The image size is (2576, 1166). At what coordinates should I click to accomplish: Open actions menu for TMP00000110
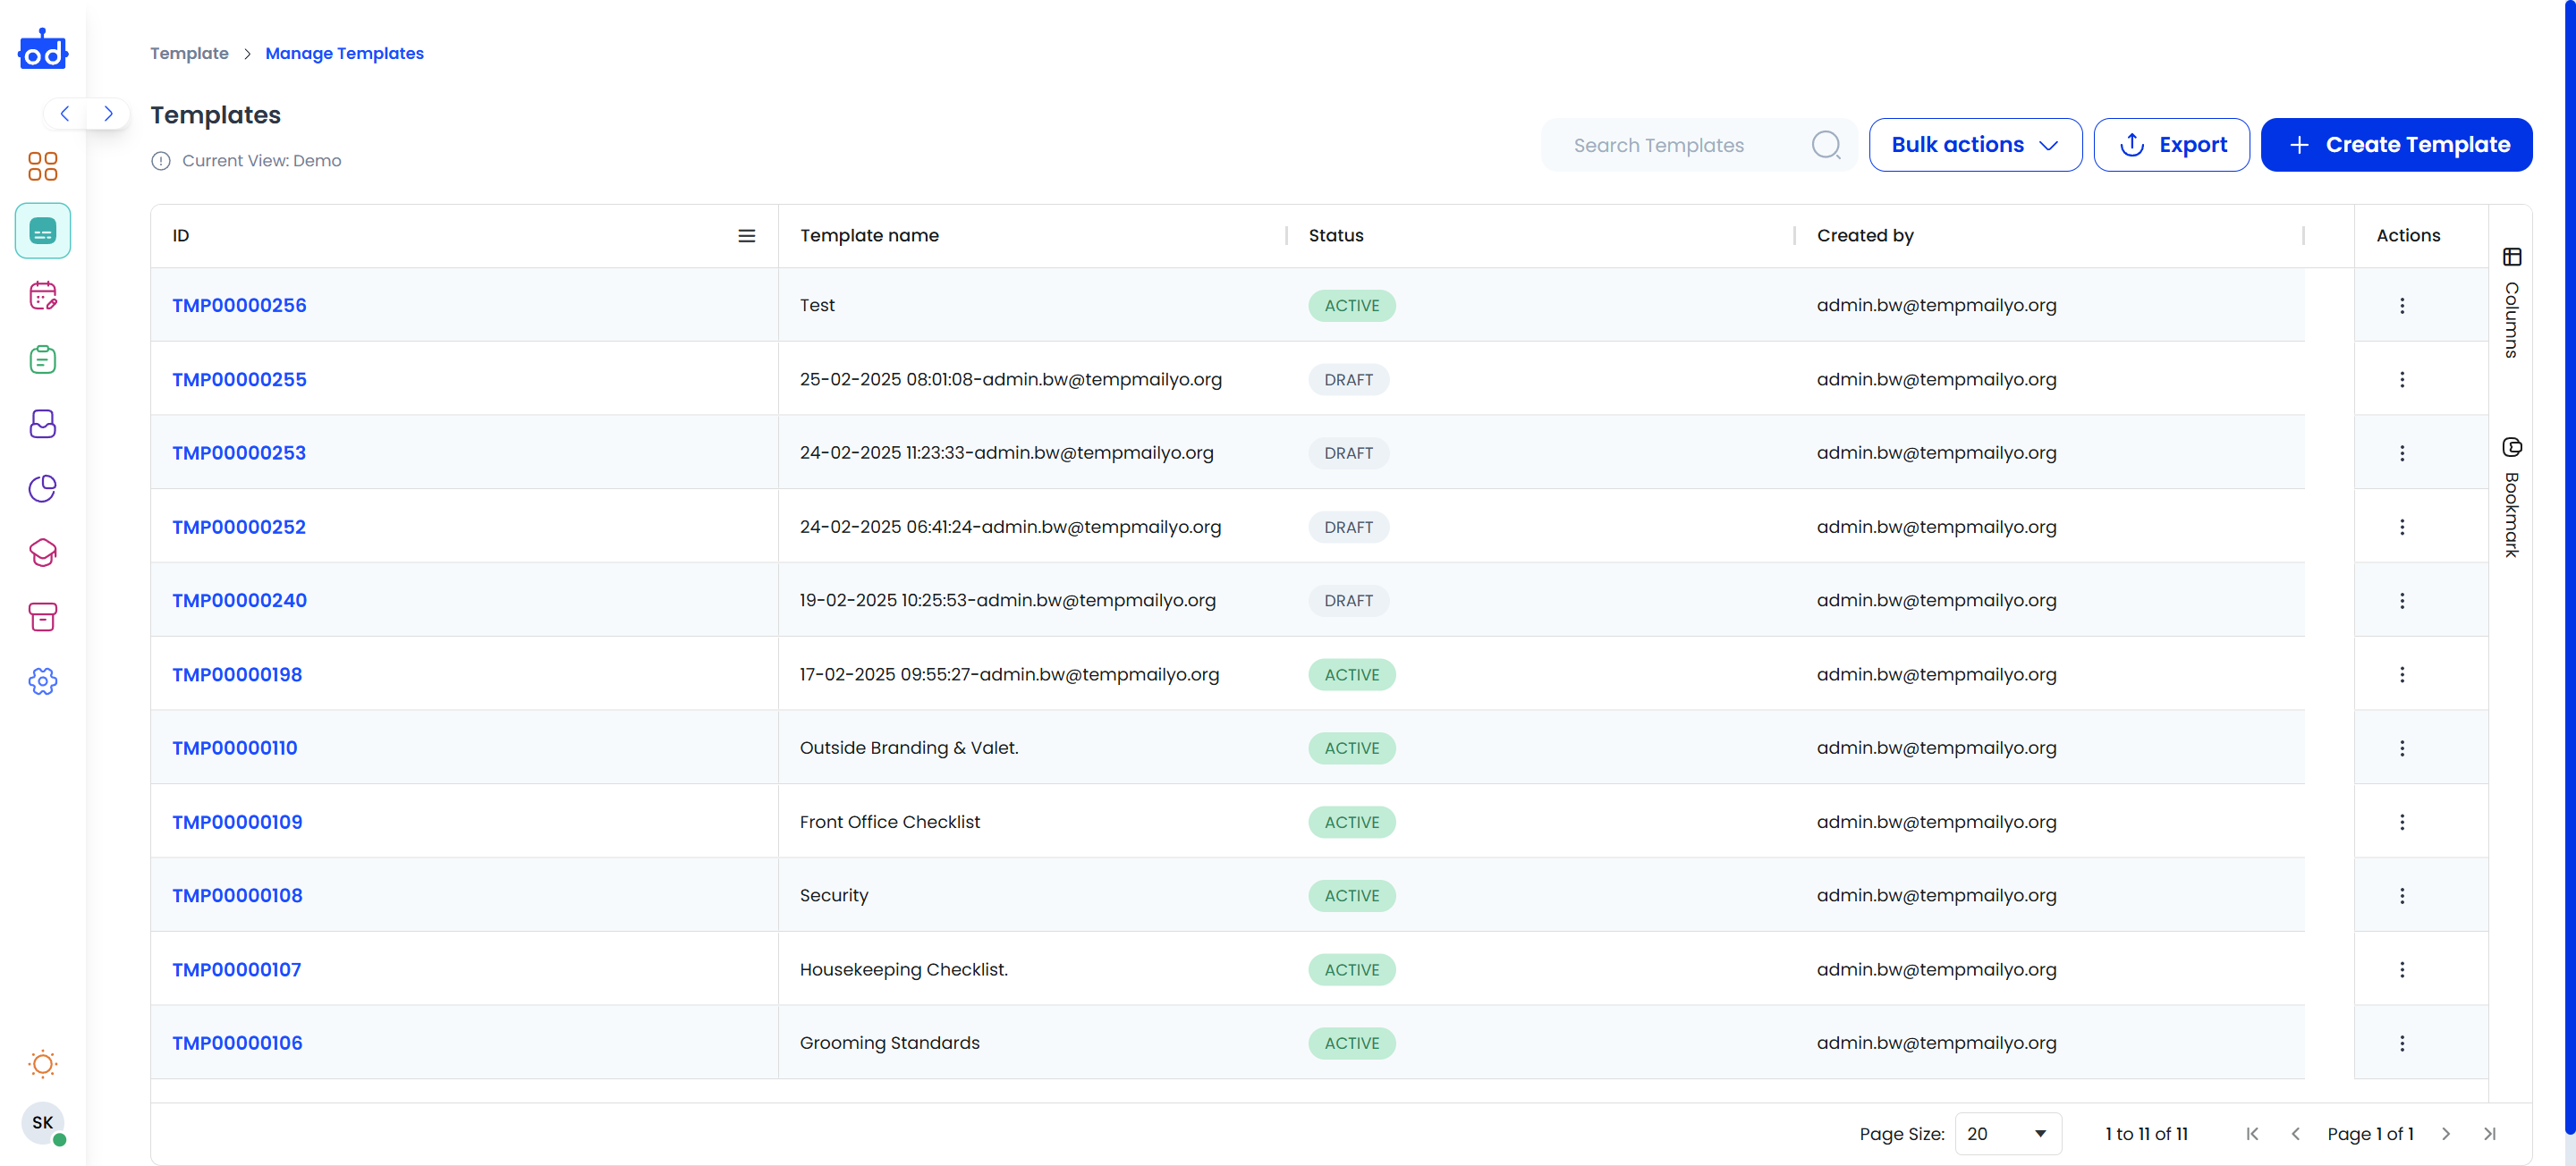tap(2402, 748)
